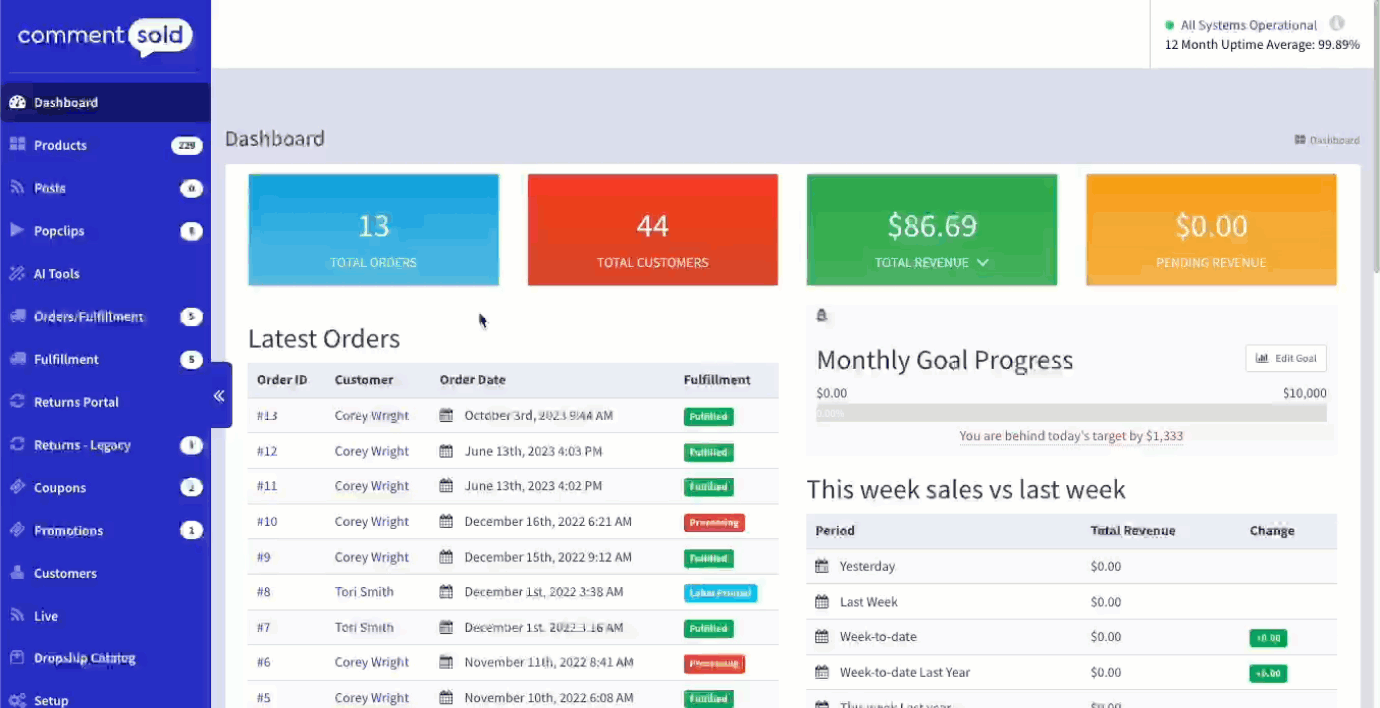The image size is (1380, 708).
Task: Click the Popclips play icon in sidebar
Action: (17, 230)
